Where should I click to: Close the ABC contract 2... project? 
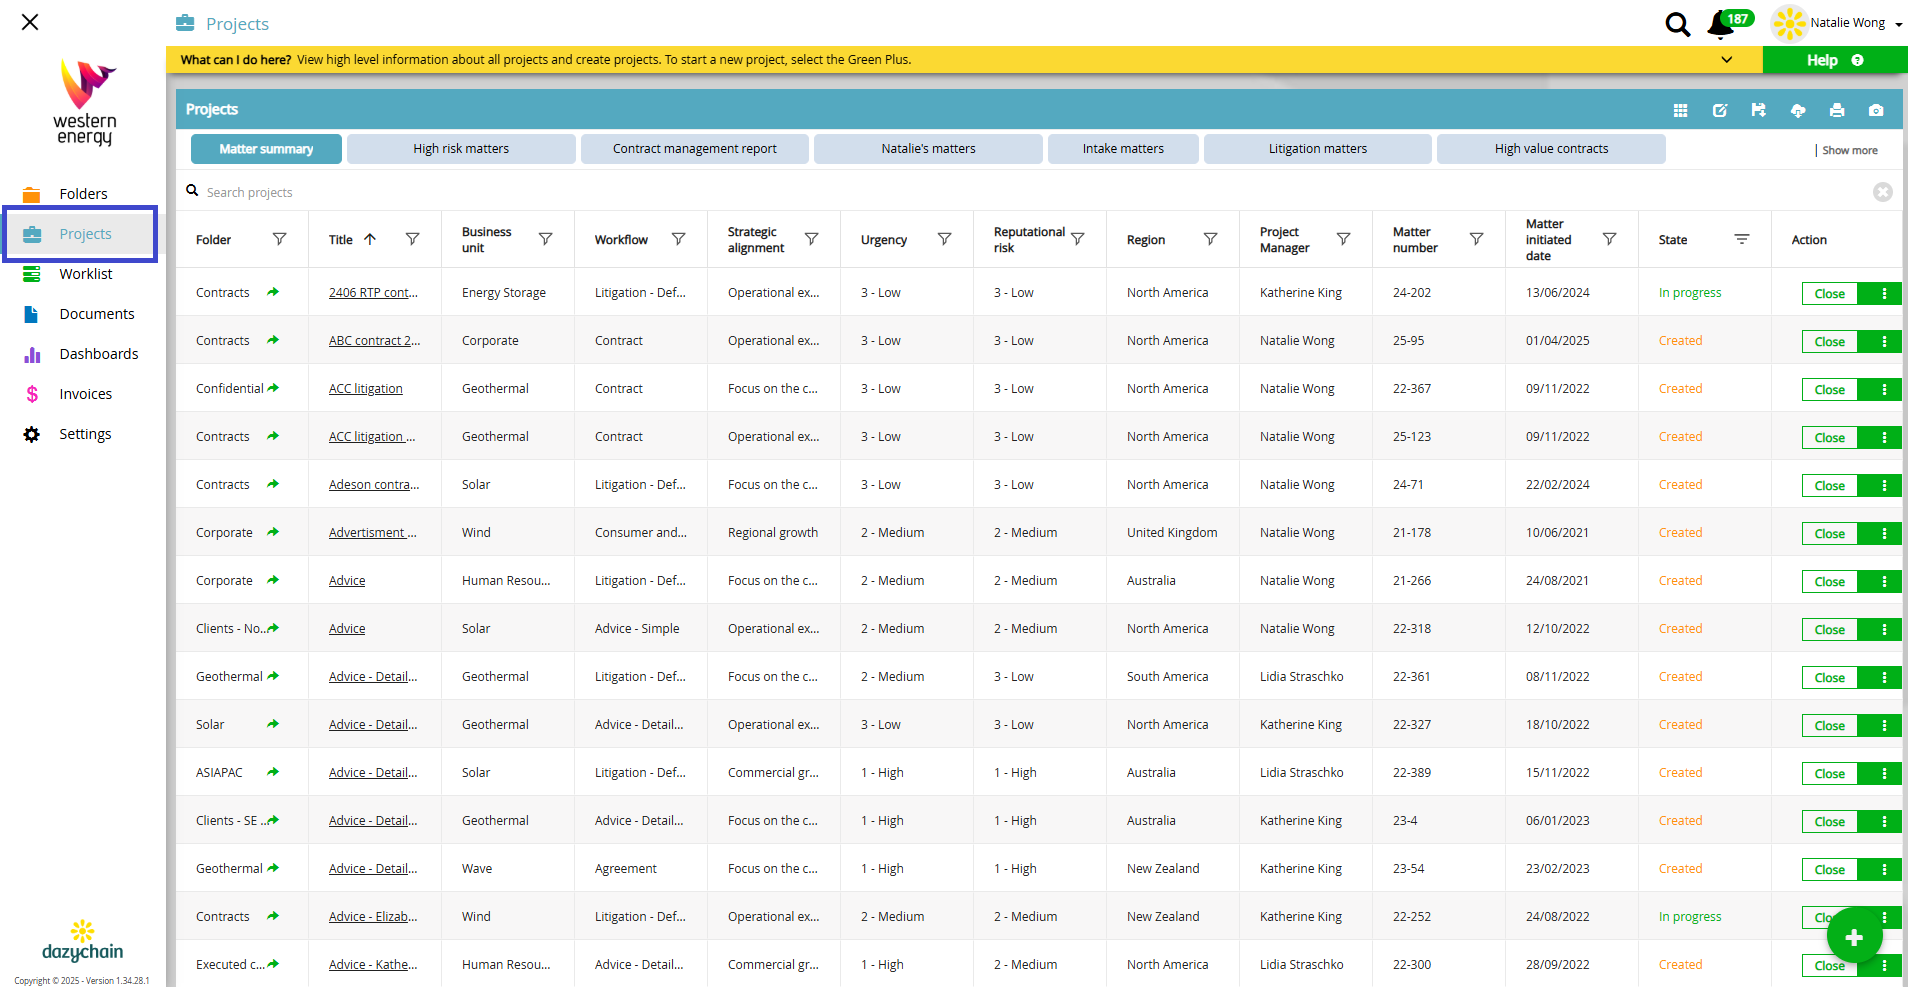click(x=1830, y=342)
